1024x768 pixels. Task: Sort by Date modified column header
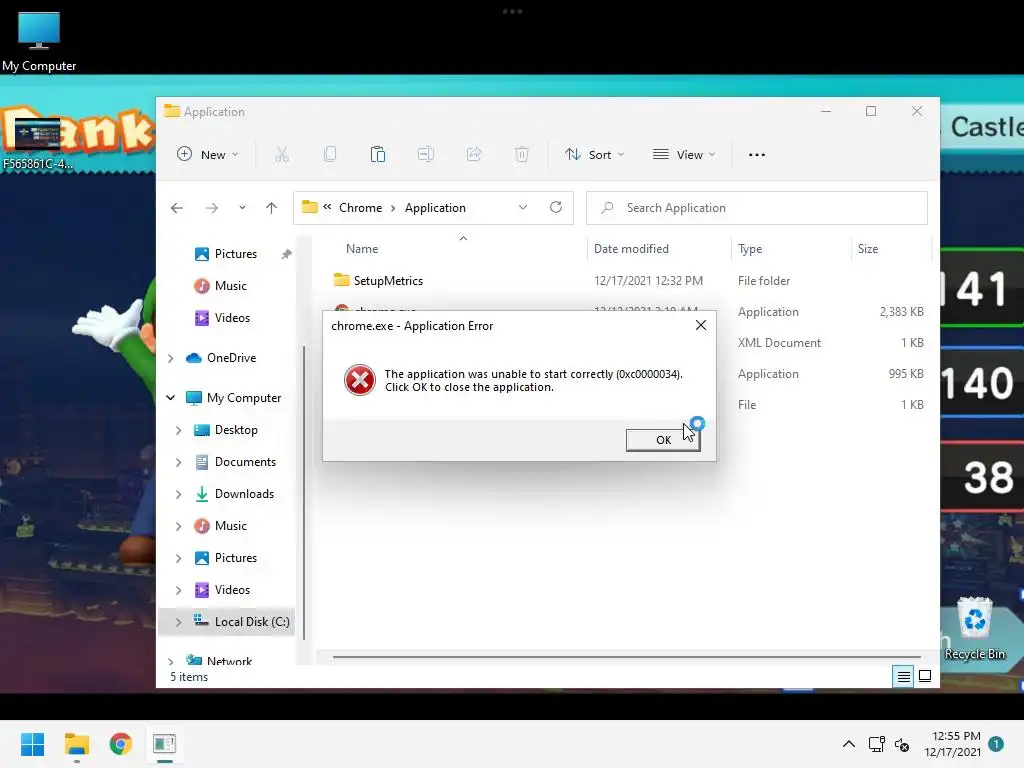pyautogui.click(x=631, y=249)
